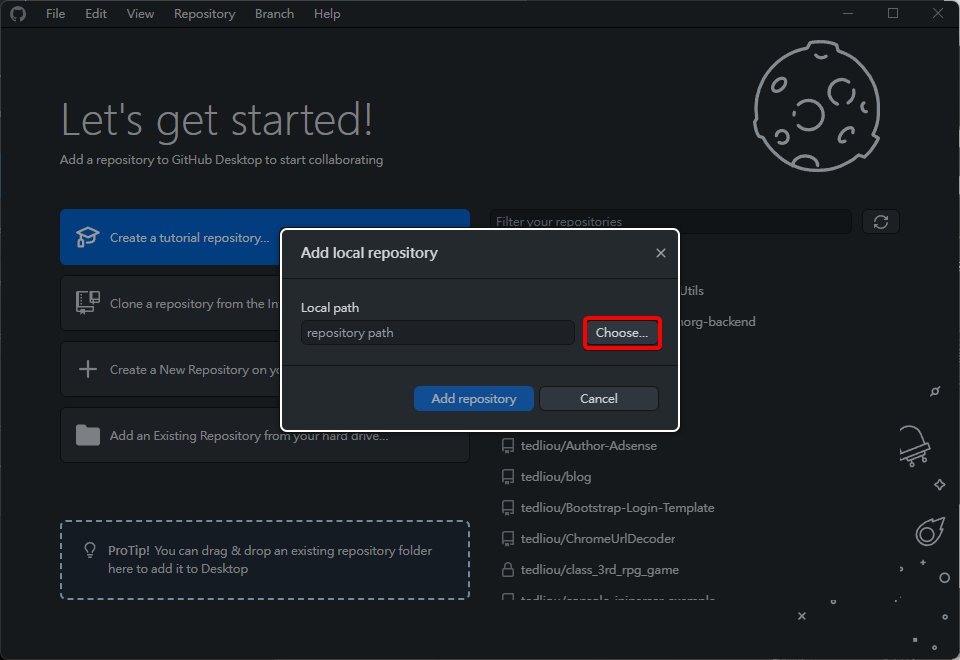The image size is (960, 660).
Task: Open the Help menu
Action: [x=327, y=13]
